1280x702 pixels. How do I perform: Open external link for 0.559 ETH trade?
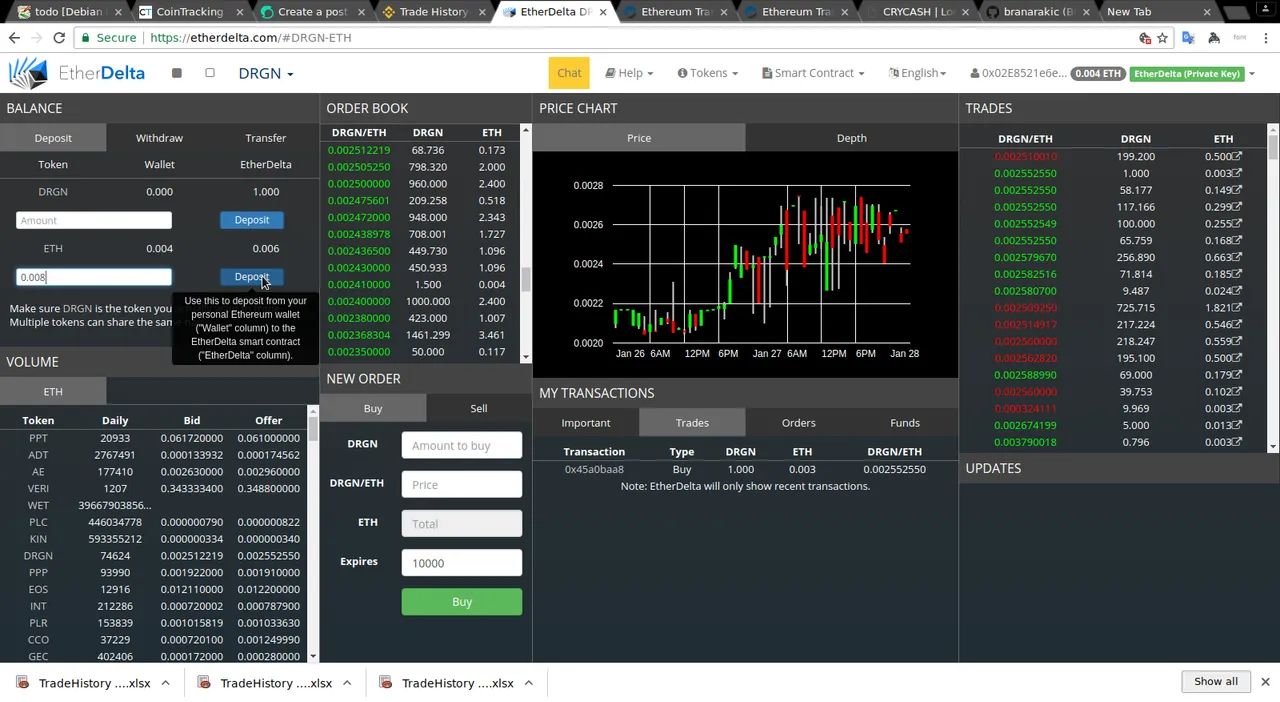pos(1237,342)
